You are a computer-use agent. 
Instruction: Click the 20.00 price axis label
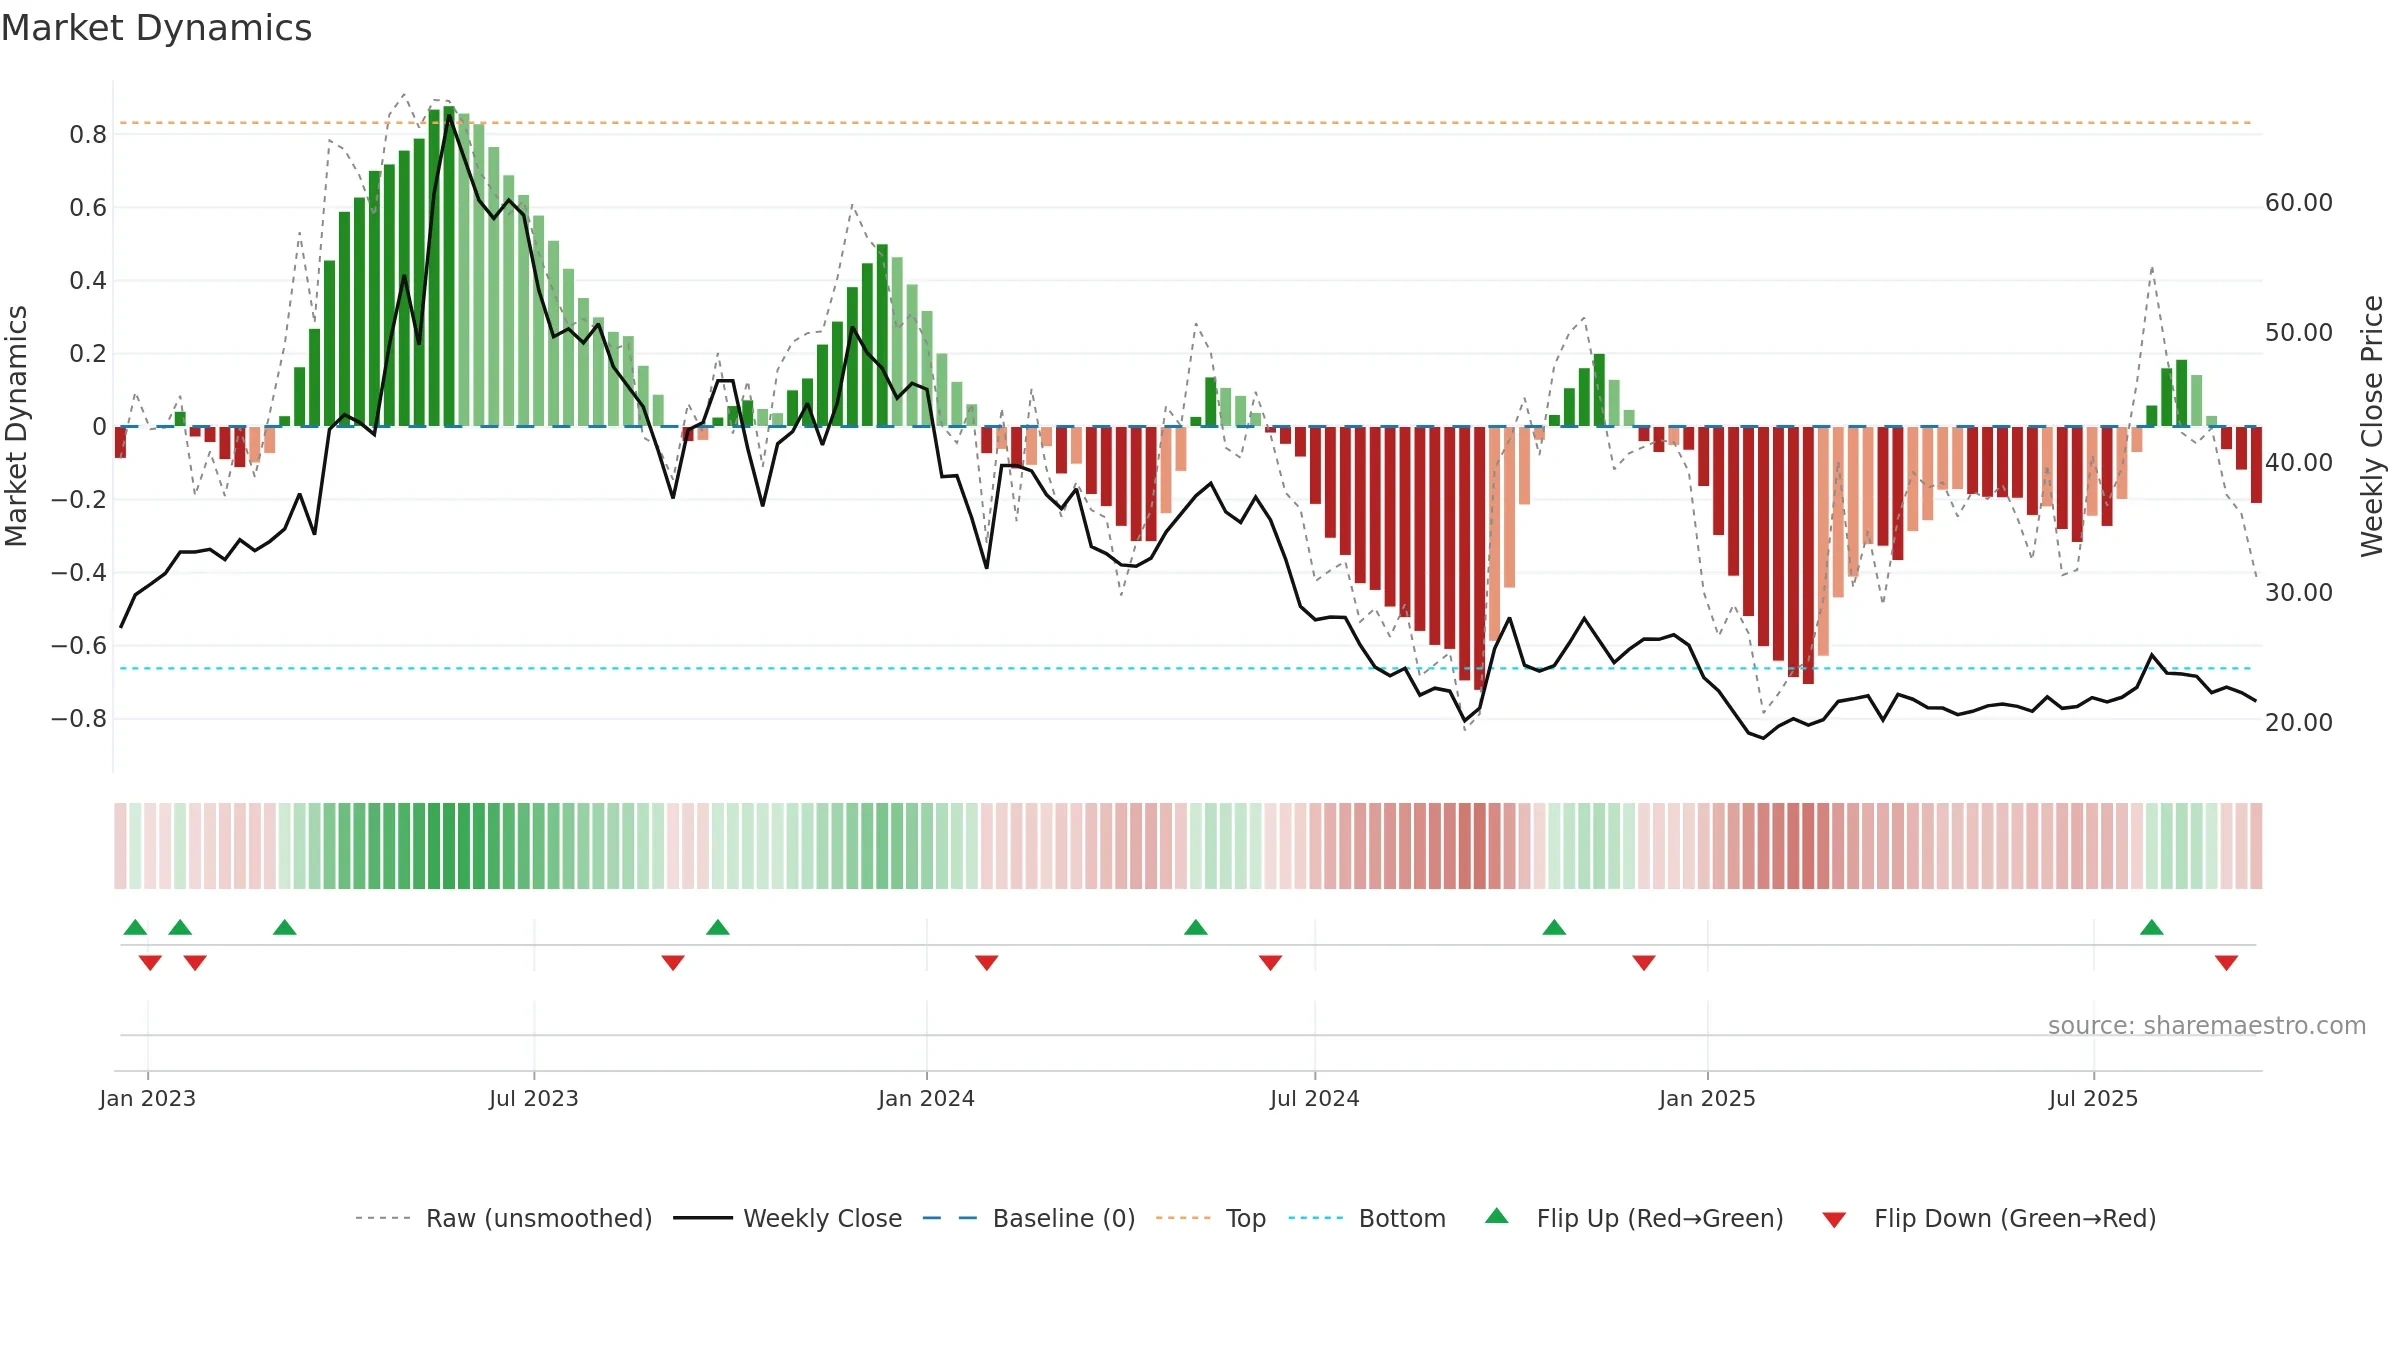click(2299, 723)
